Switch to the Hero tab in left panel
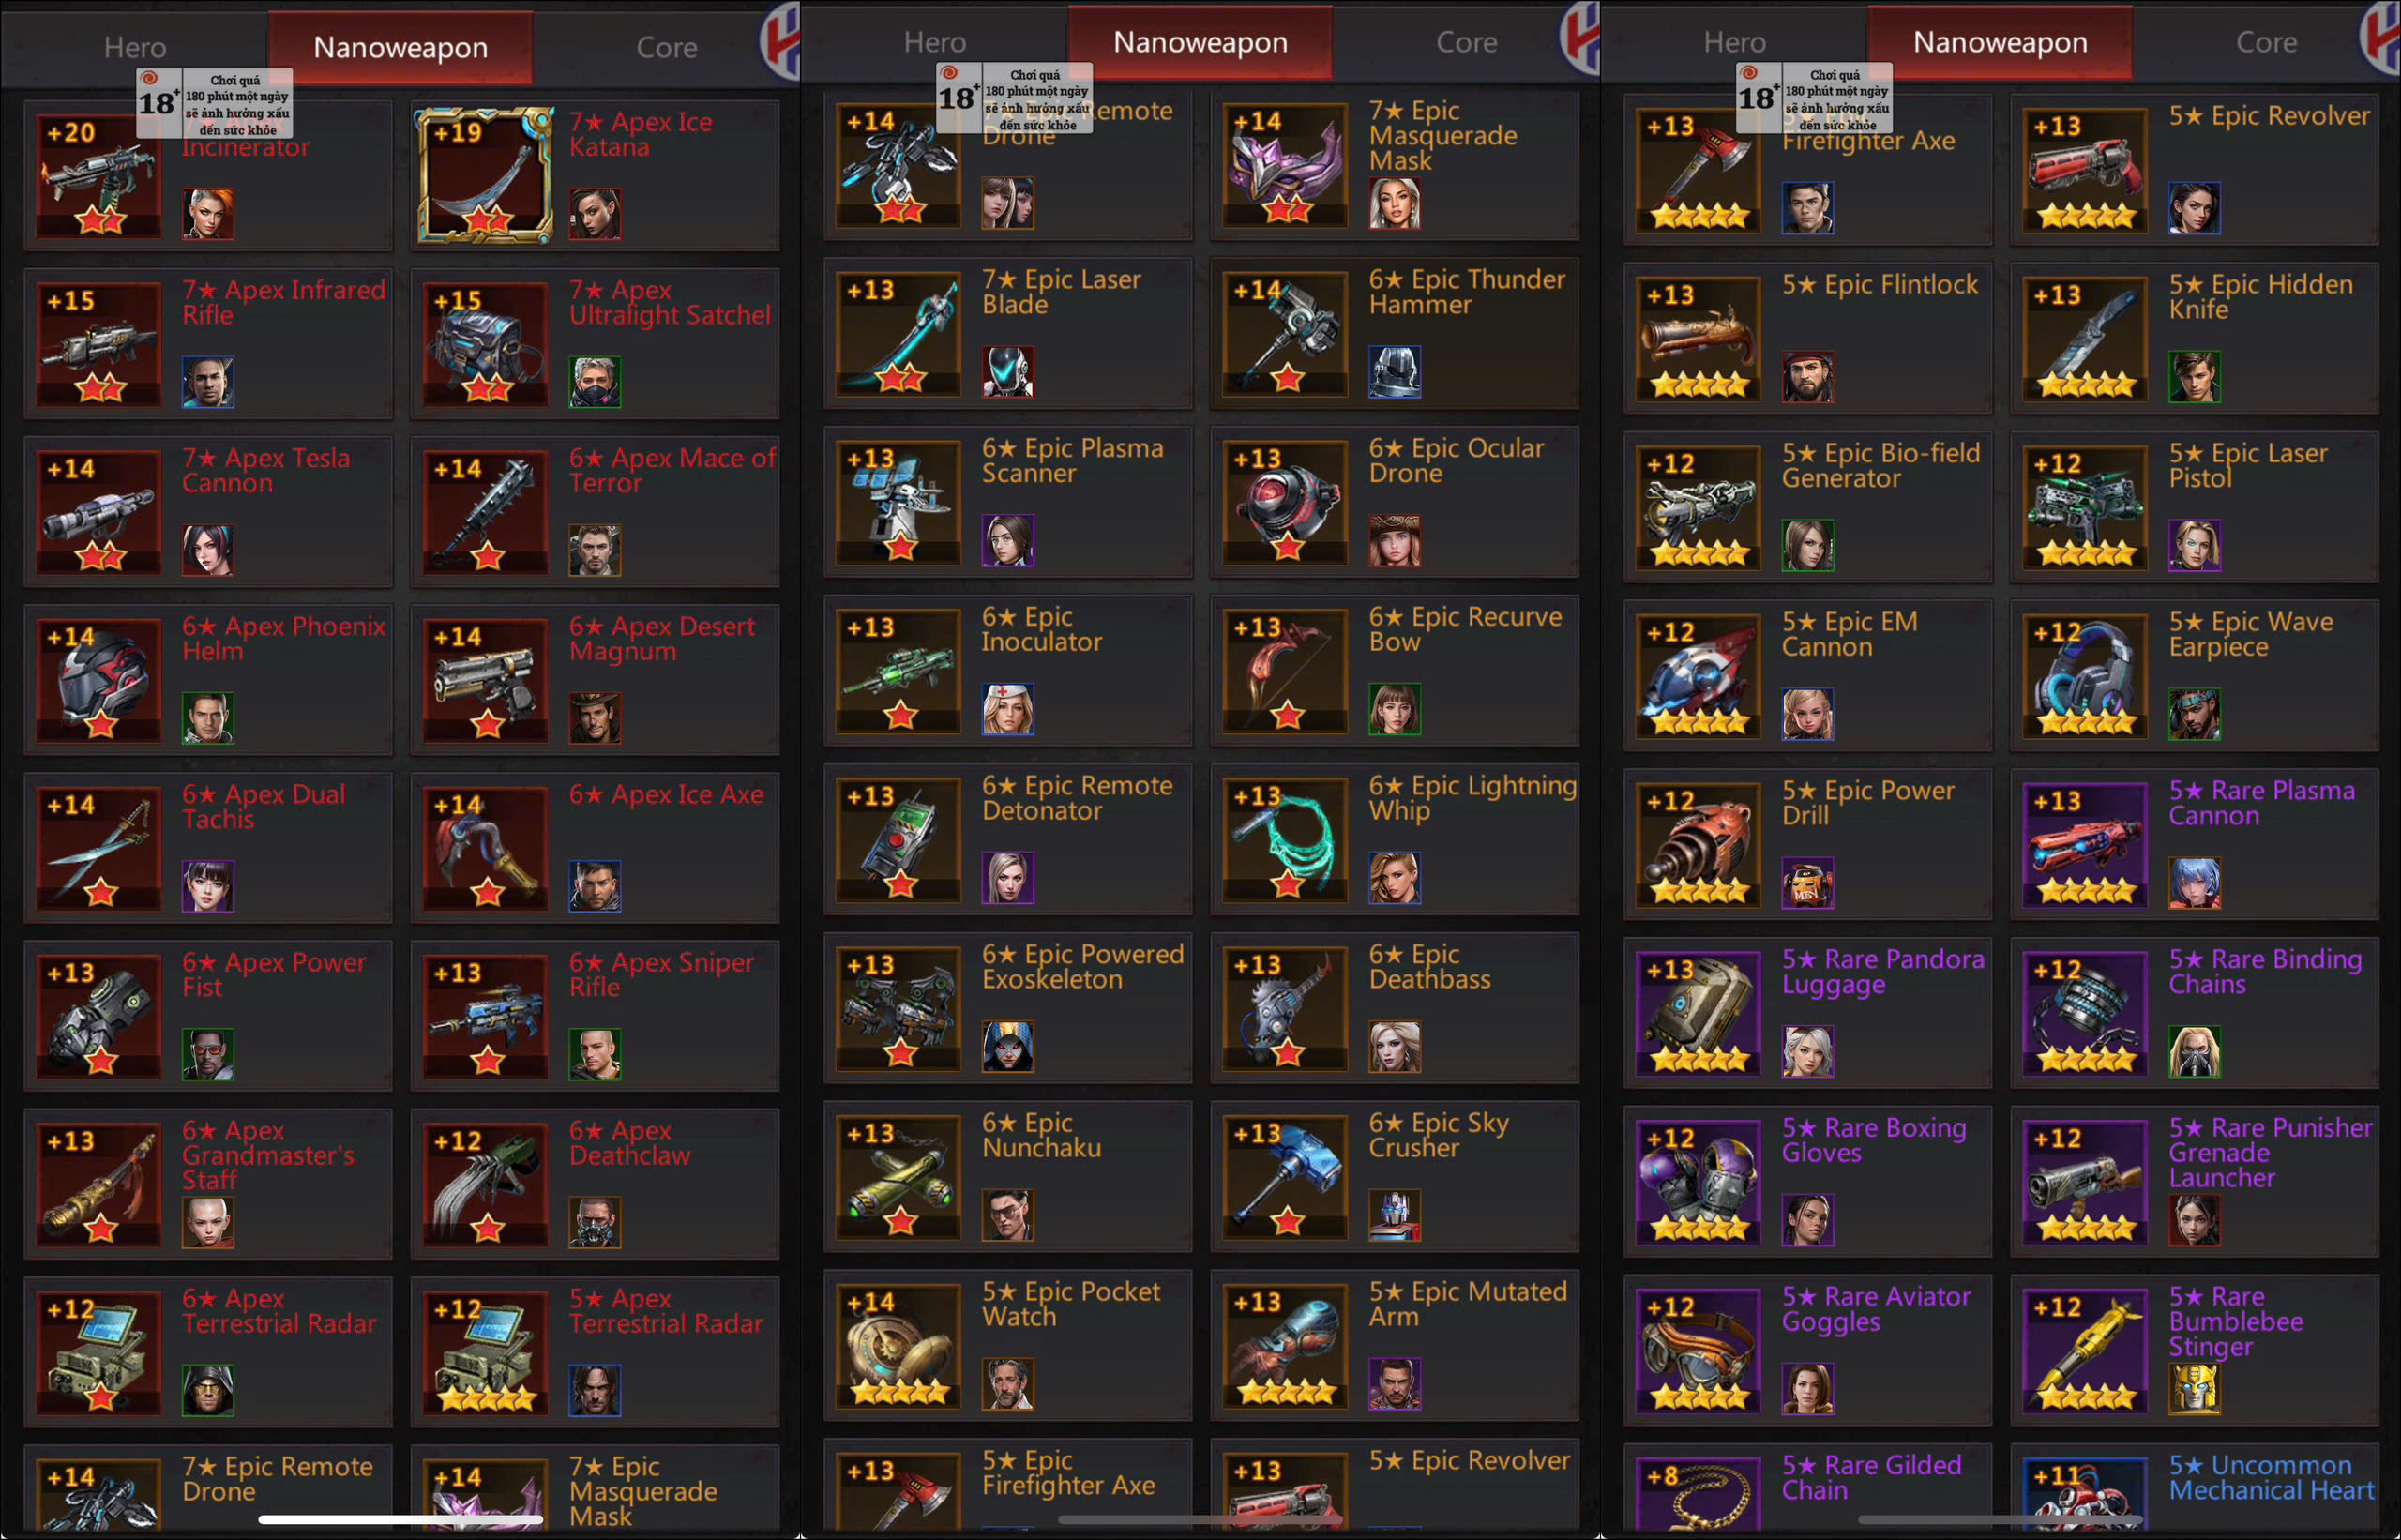2401x1540 pixels. (x=135, y=47)
